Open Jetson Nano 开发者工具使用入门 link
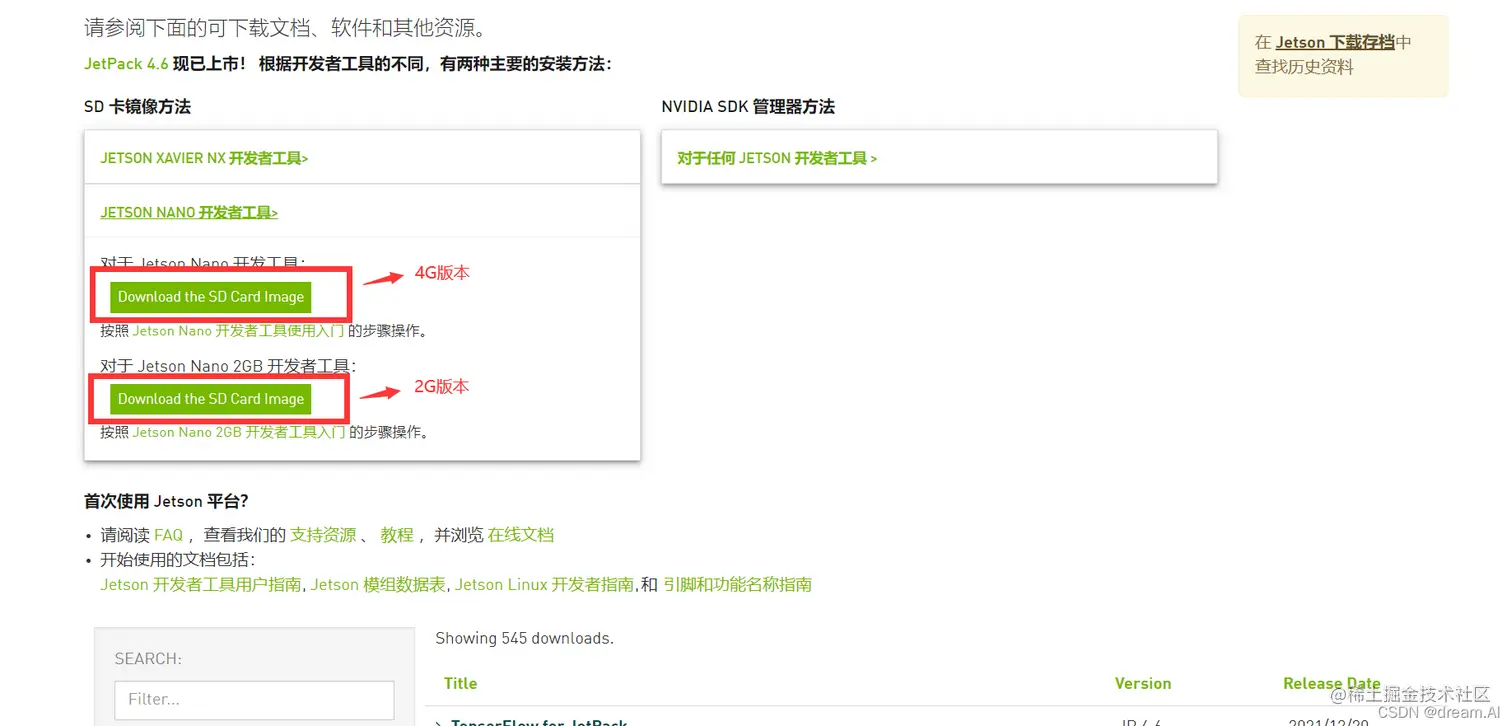The height and width of the screenshot is (726, 1512). (x=238, y=331)
